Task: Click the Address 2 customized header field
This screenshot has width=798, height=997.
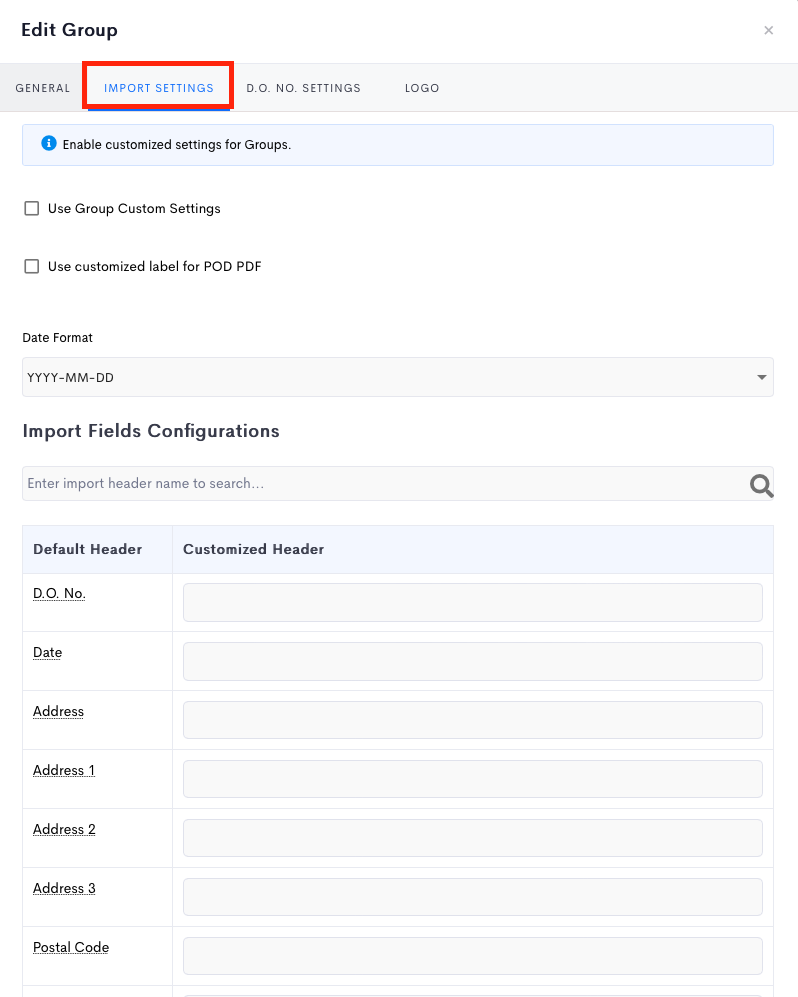Action: [472, 838]
